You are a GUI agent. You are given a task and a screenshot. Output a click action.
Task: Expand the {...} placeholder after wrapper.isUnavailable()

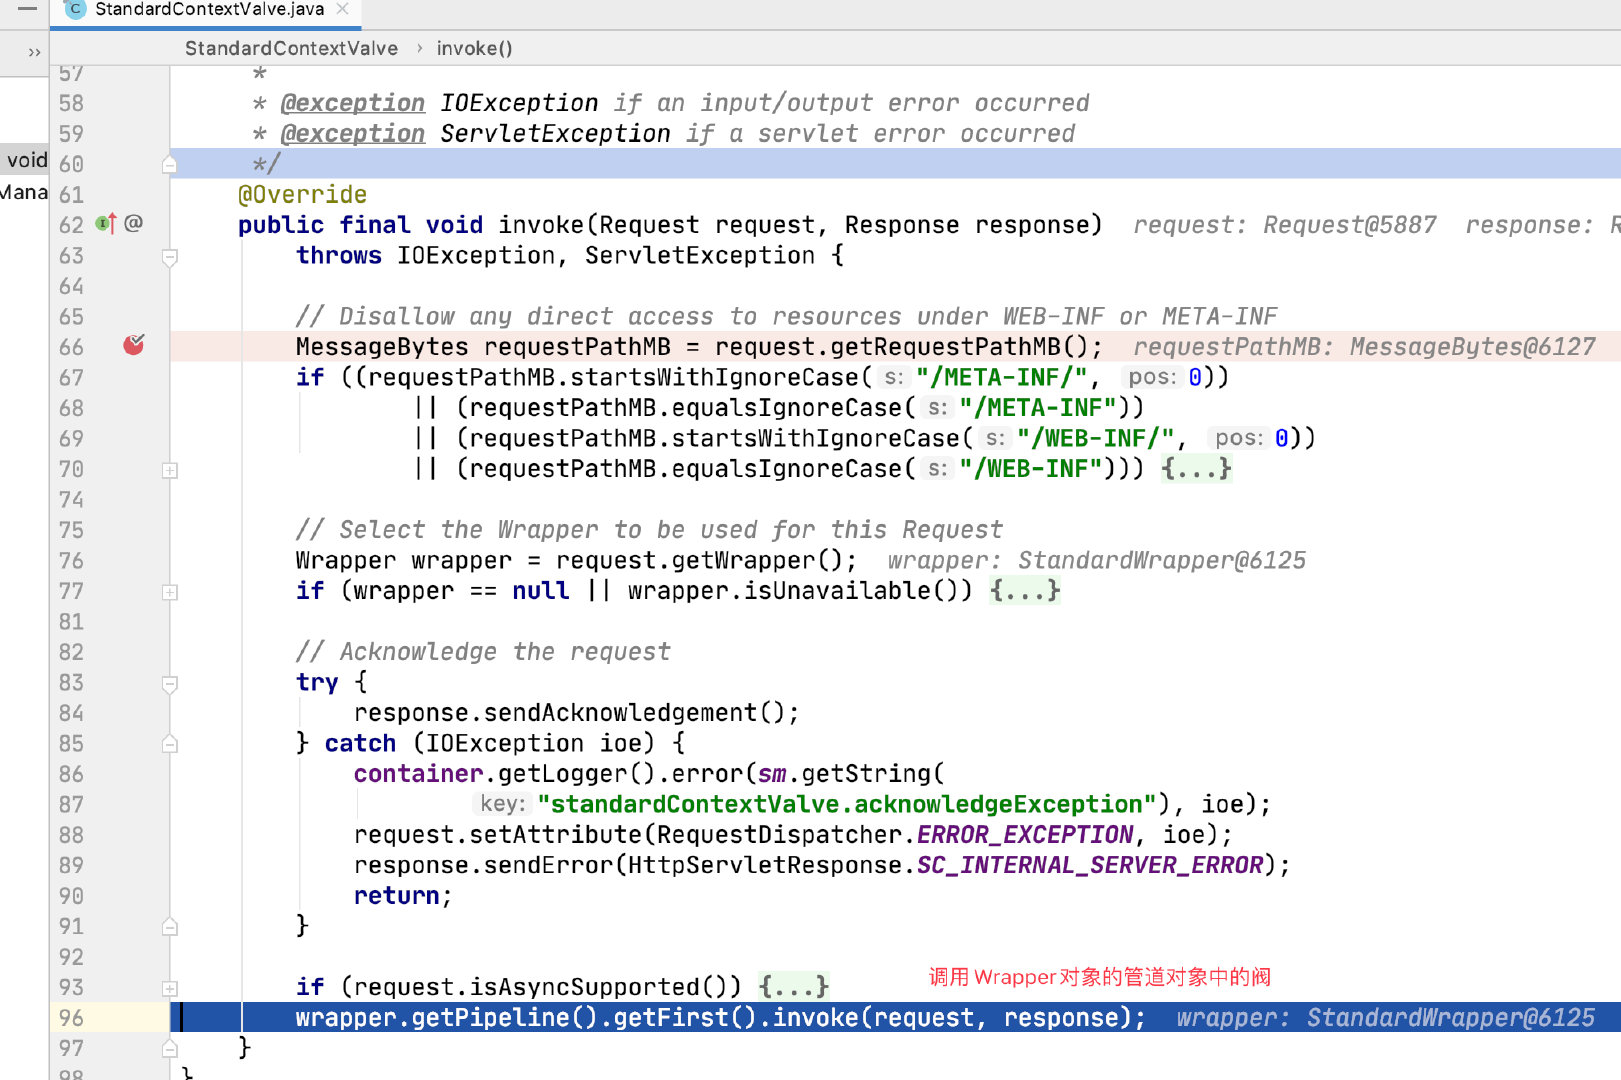click(x=1024, y=590)
